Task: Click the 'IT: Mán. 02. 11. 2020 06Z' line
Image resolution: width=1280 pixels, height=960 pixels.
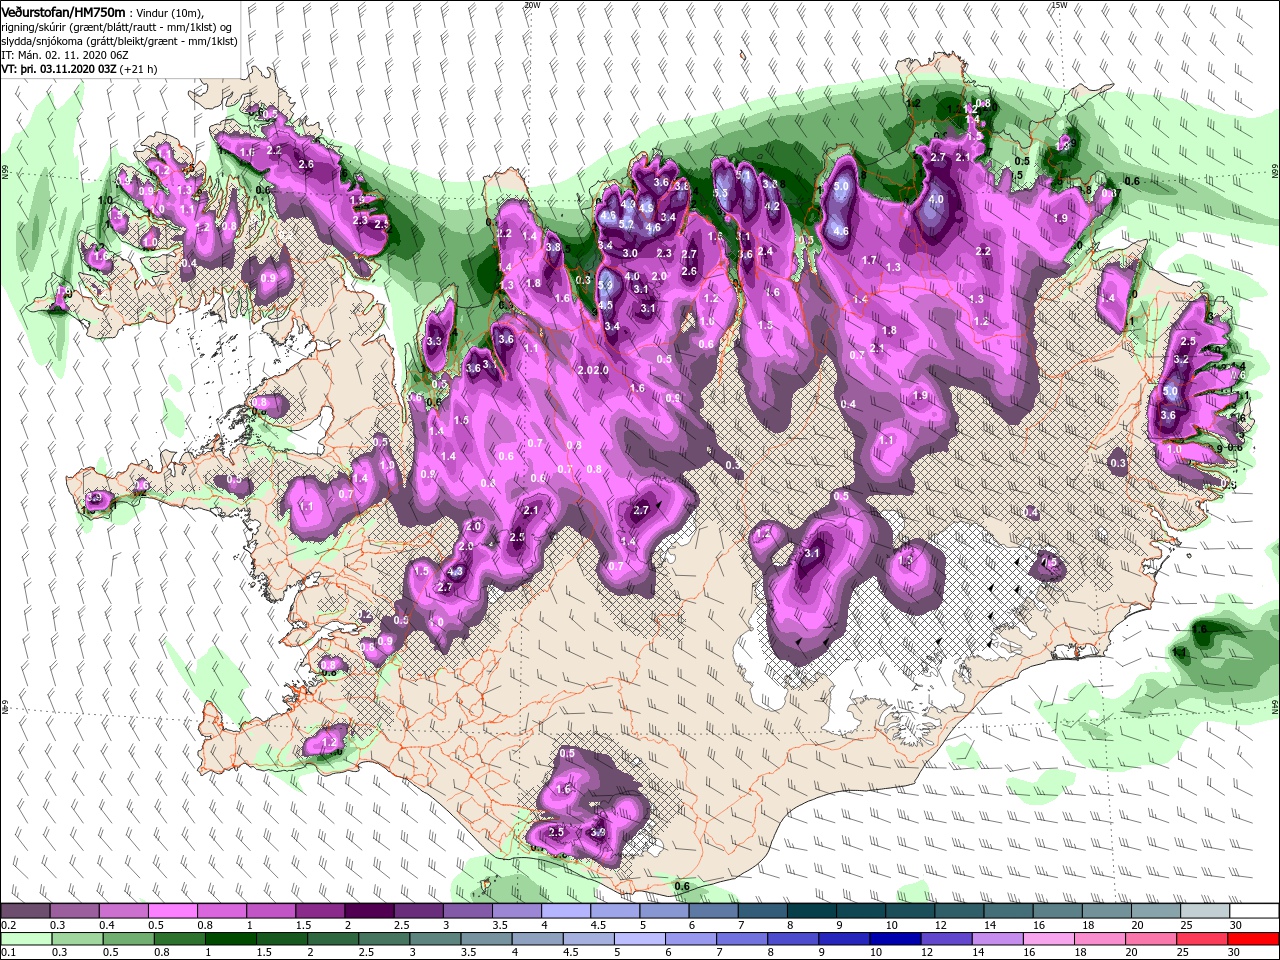Action: (x=65, y=54)
